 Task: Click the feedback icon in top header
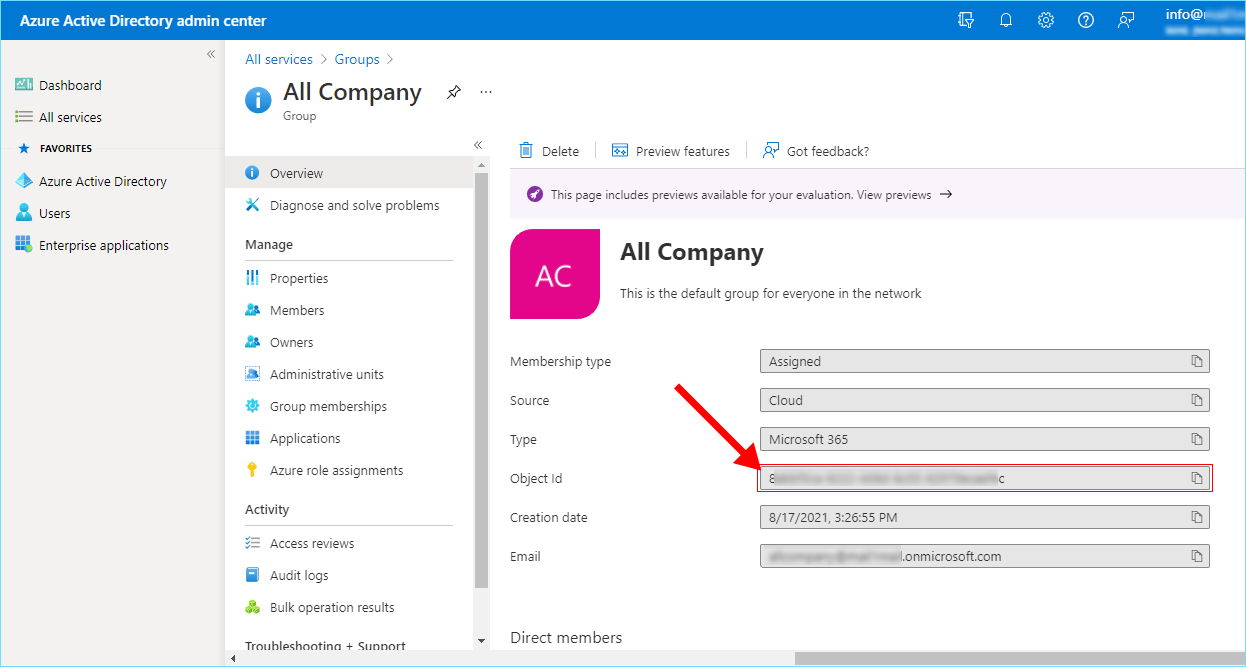click(1126, 20)
